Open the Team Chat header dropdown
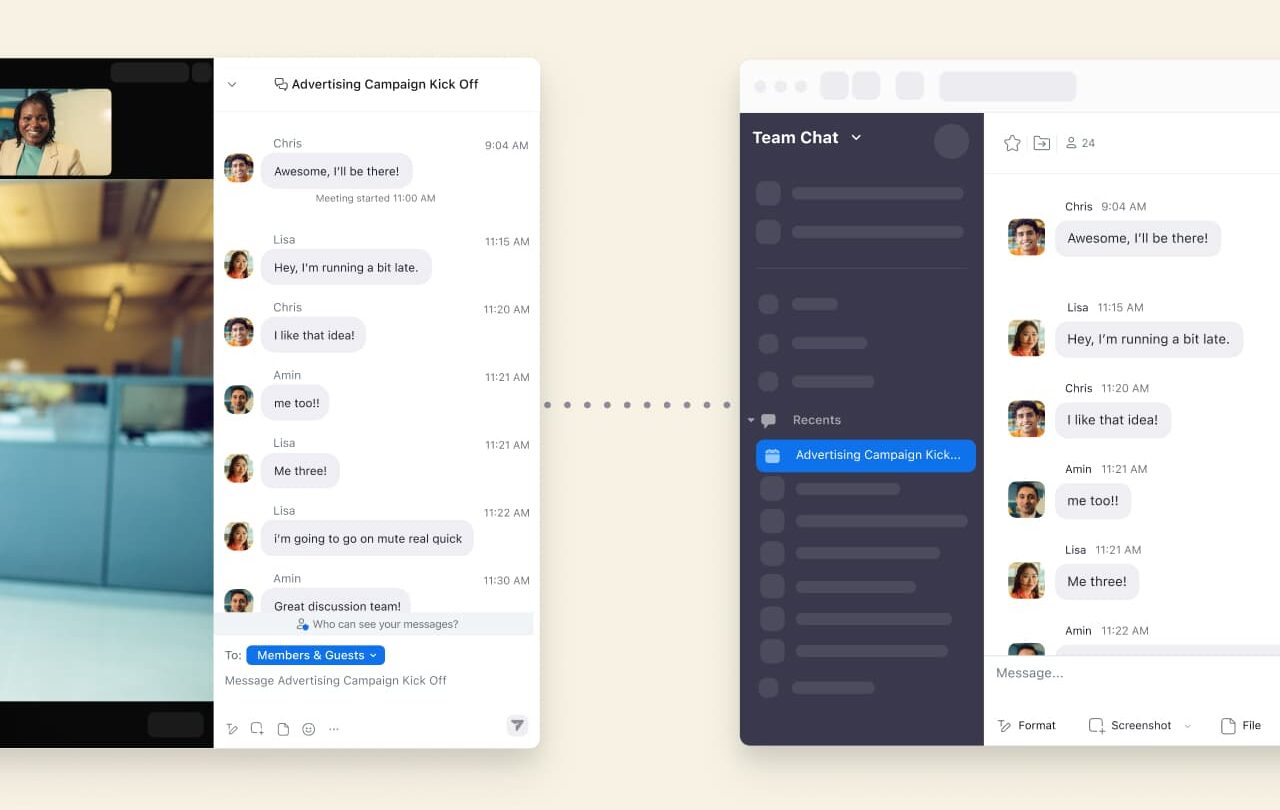Viewport: 1280px width, 810px height. 856,138
